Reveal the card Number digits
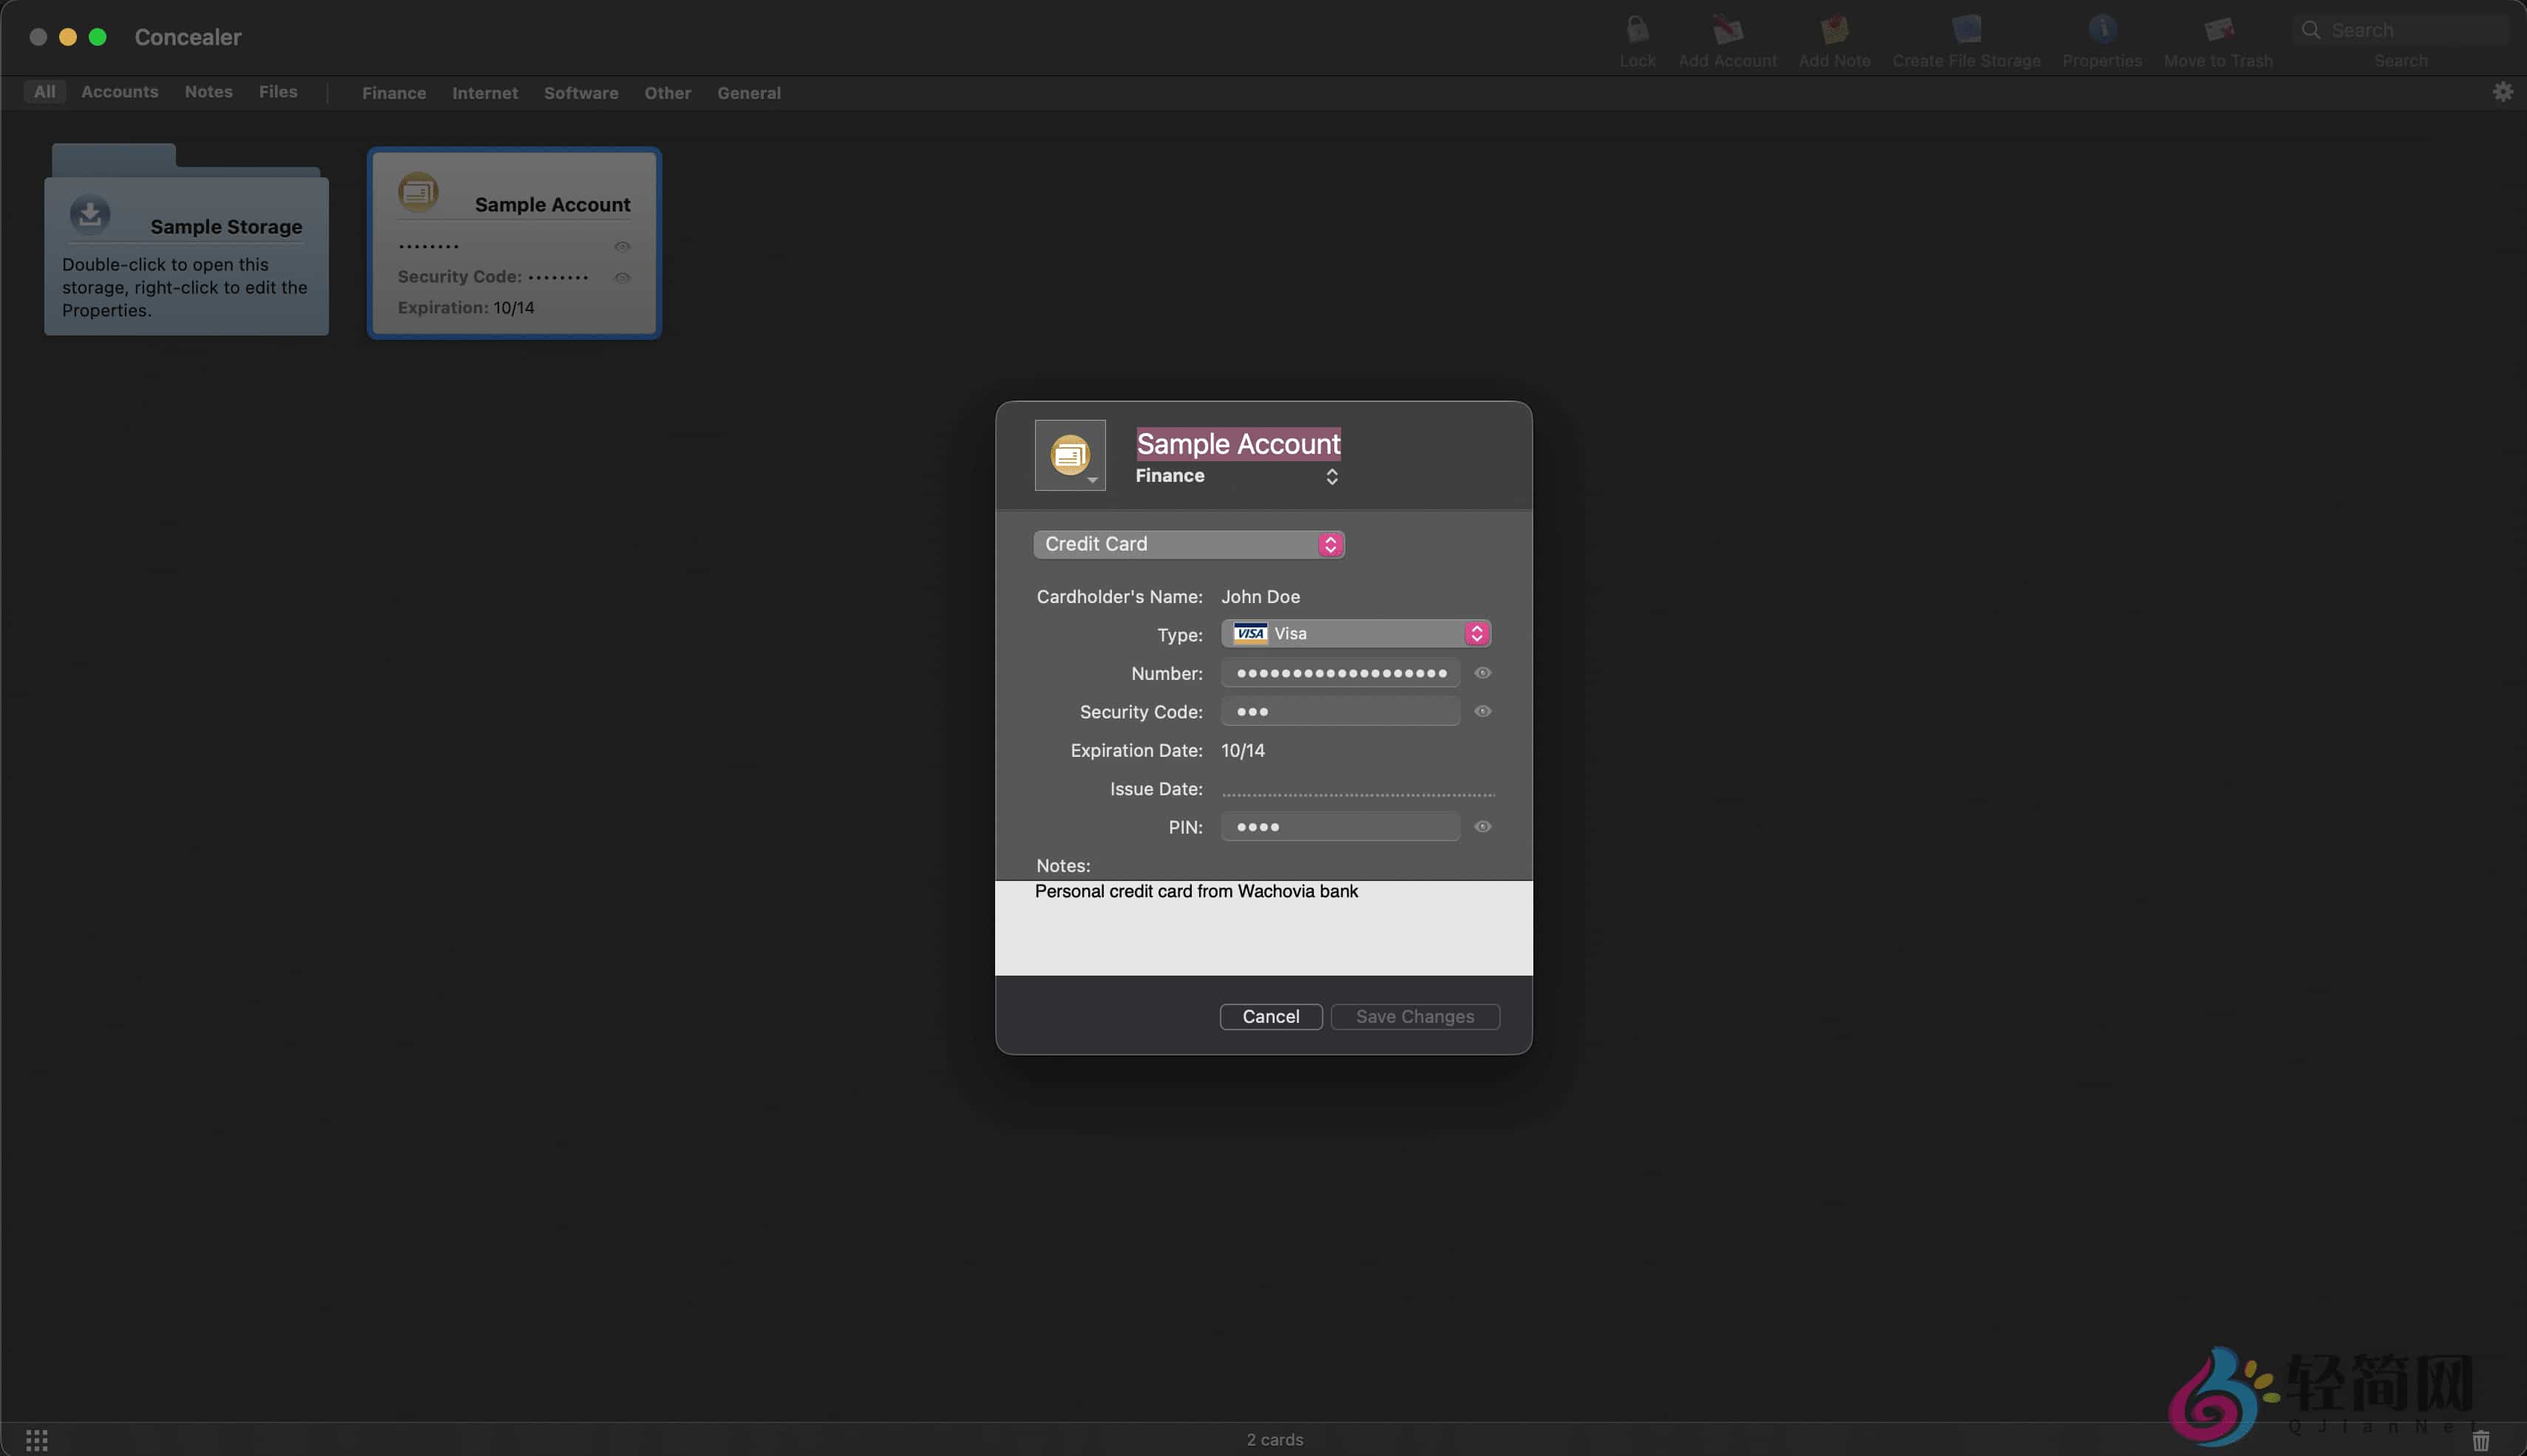The image size is (2527, 1456). click(x=1482, y=672)
